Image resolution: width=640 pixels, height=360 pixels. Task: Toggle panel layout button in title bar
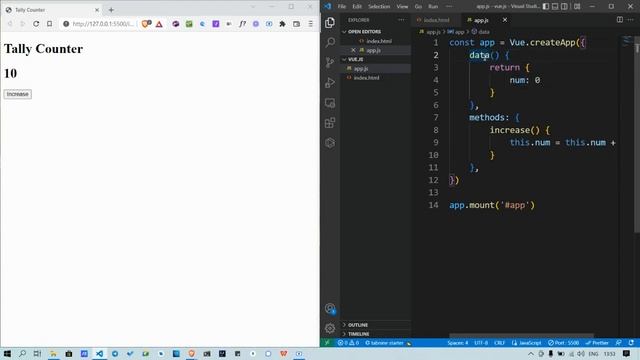point(555,7)
